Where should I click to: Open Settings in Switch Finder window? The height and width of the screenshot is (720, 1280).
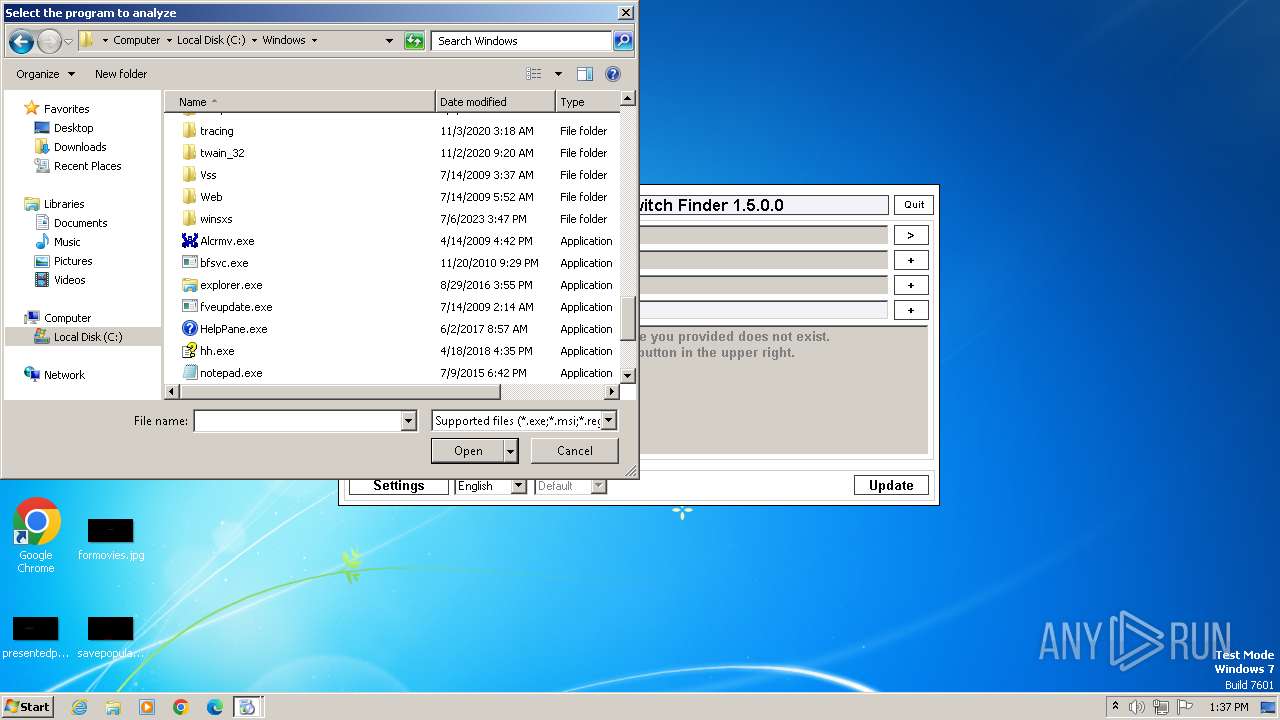399,486
